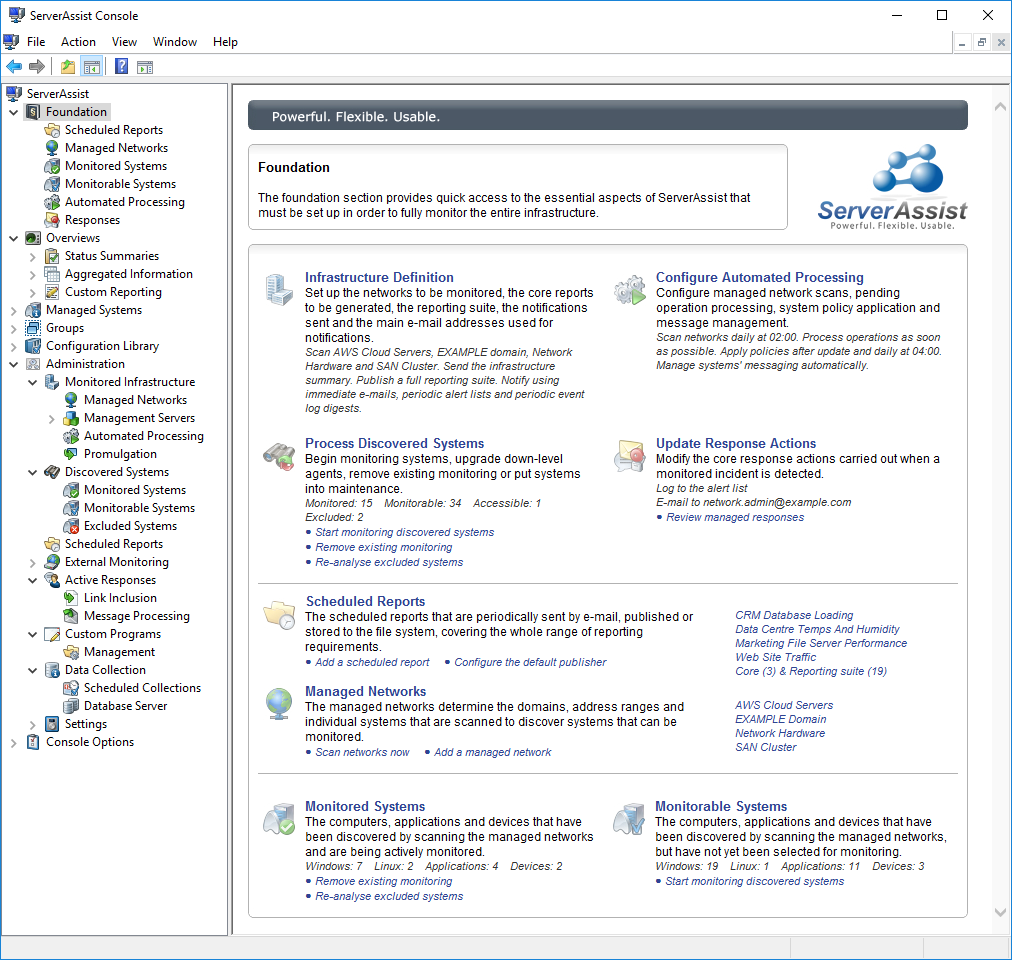Open the Help toolbar icon with question mark
Screen dimensions: 1012x960
coord(121,66)
